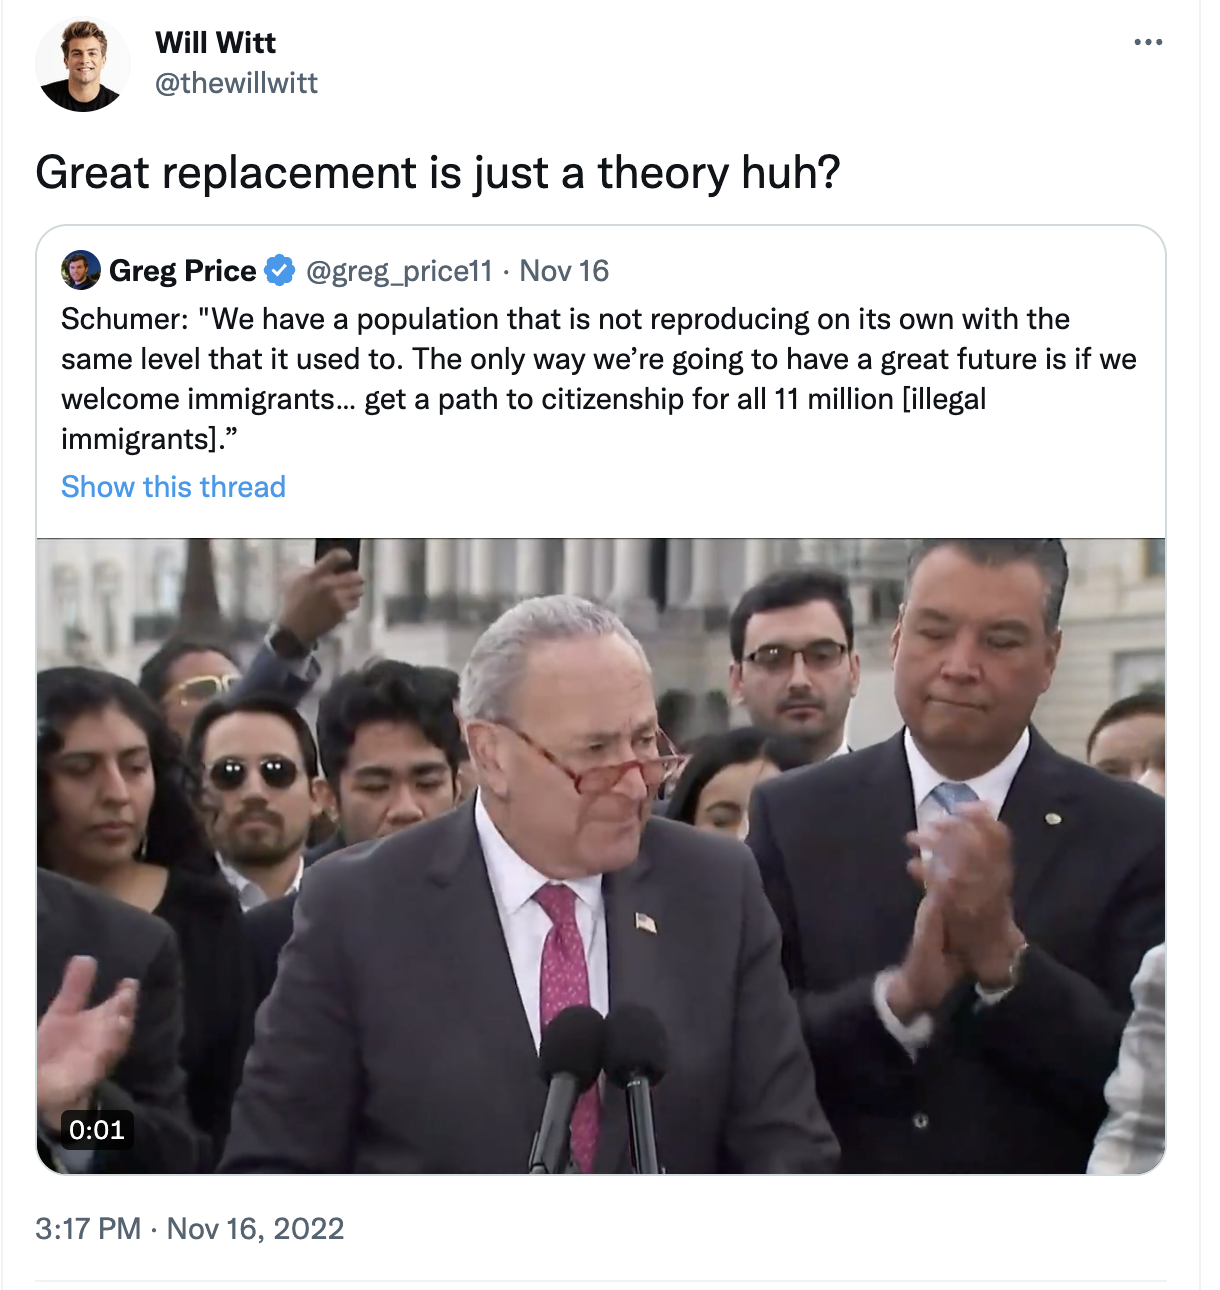Screen dimensions: 1220x1290
Task: Click the 0:01 video duration badge
Action: coord(97,1130)
